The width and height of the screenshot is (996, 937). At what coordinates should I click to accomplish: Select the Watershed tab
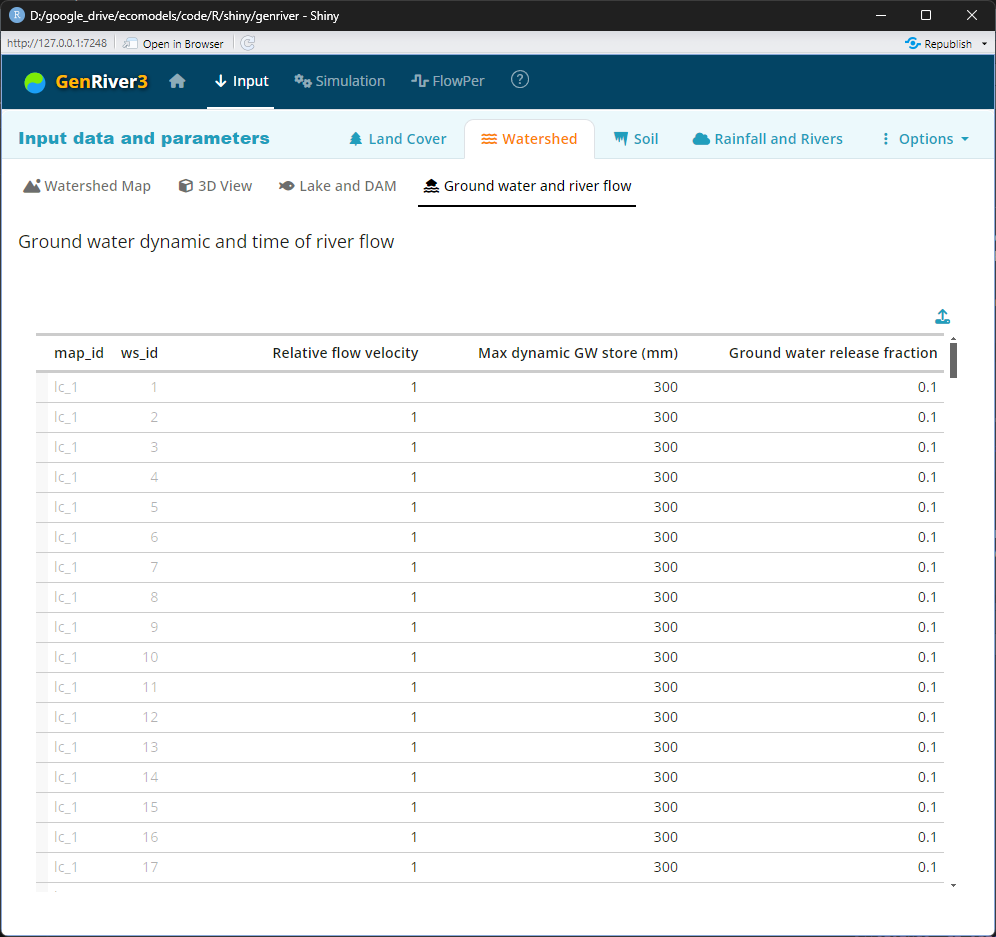(529, 139)
